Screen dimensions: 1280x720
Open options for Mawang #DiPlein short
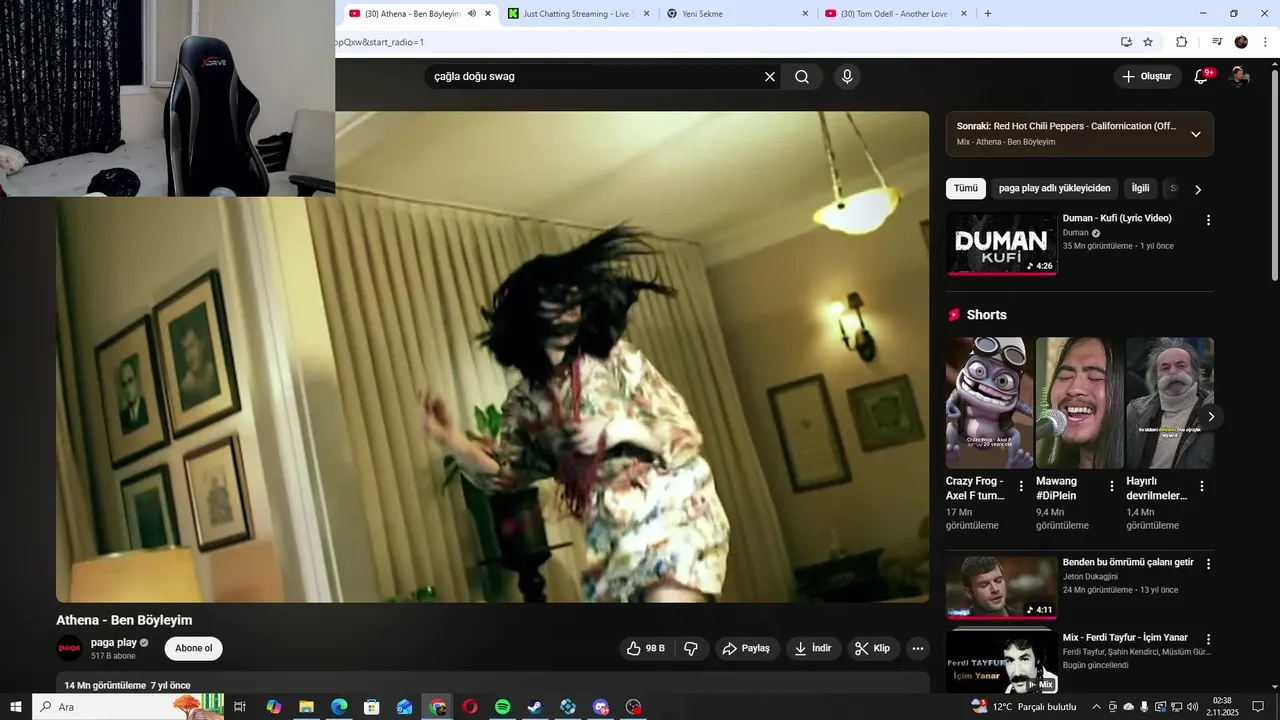(x=1111, y=486)
